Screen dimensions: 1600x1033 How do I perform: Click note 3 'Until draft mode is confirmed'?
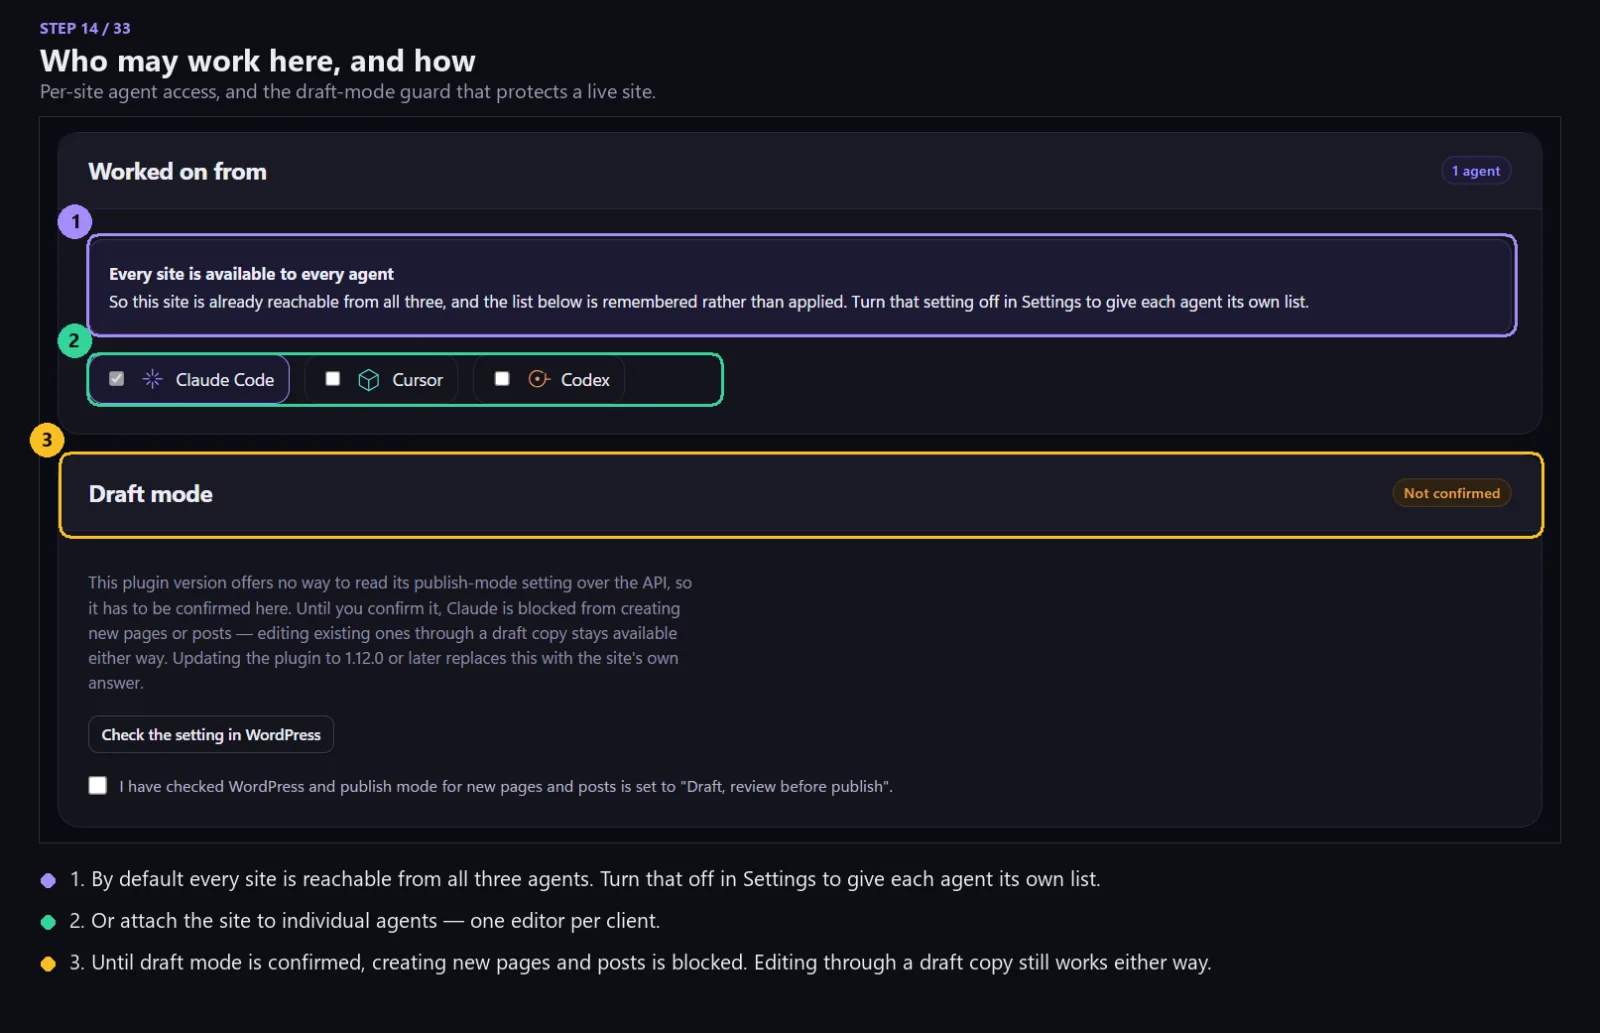click(x=640, y=963)
